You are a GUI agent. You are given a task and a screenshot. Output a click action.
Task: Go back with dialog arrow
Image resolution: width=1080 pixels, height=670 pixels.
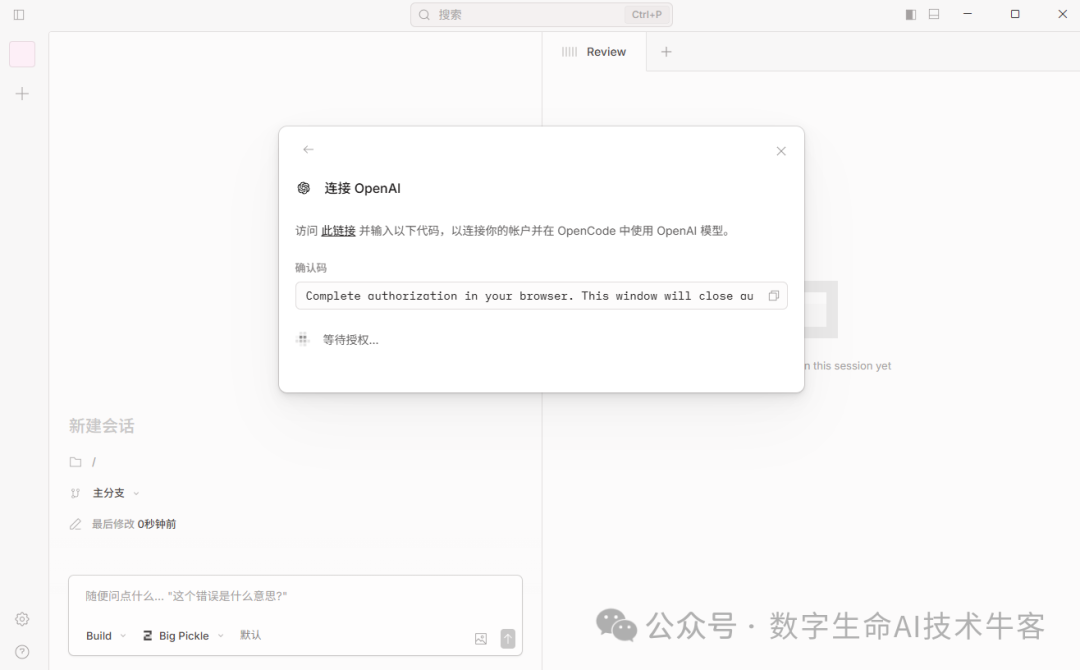(x=309, y=149)
